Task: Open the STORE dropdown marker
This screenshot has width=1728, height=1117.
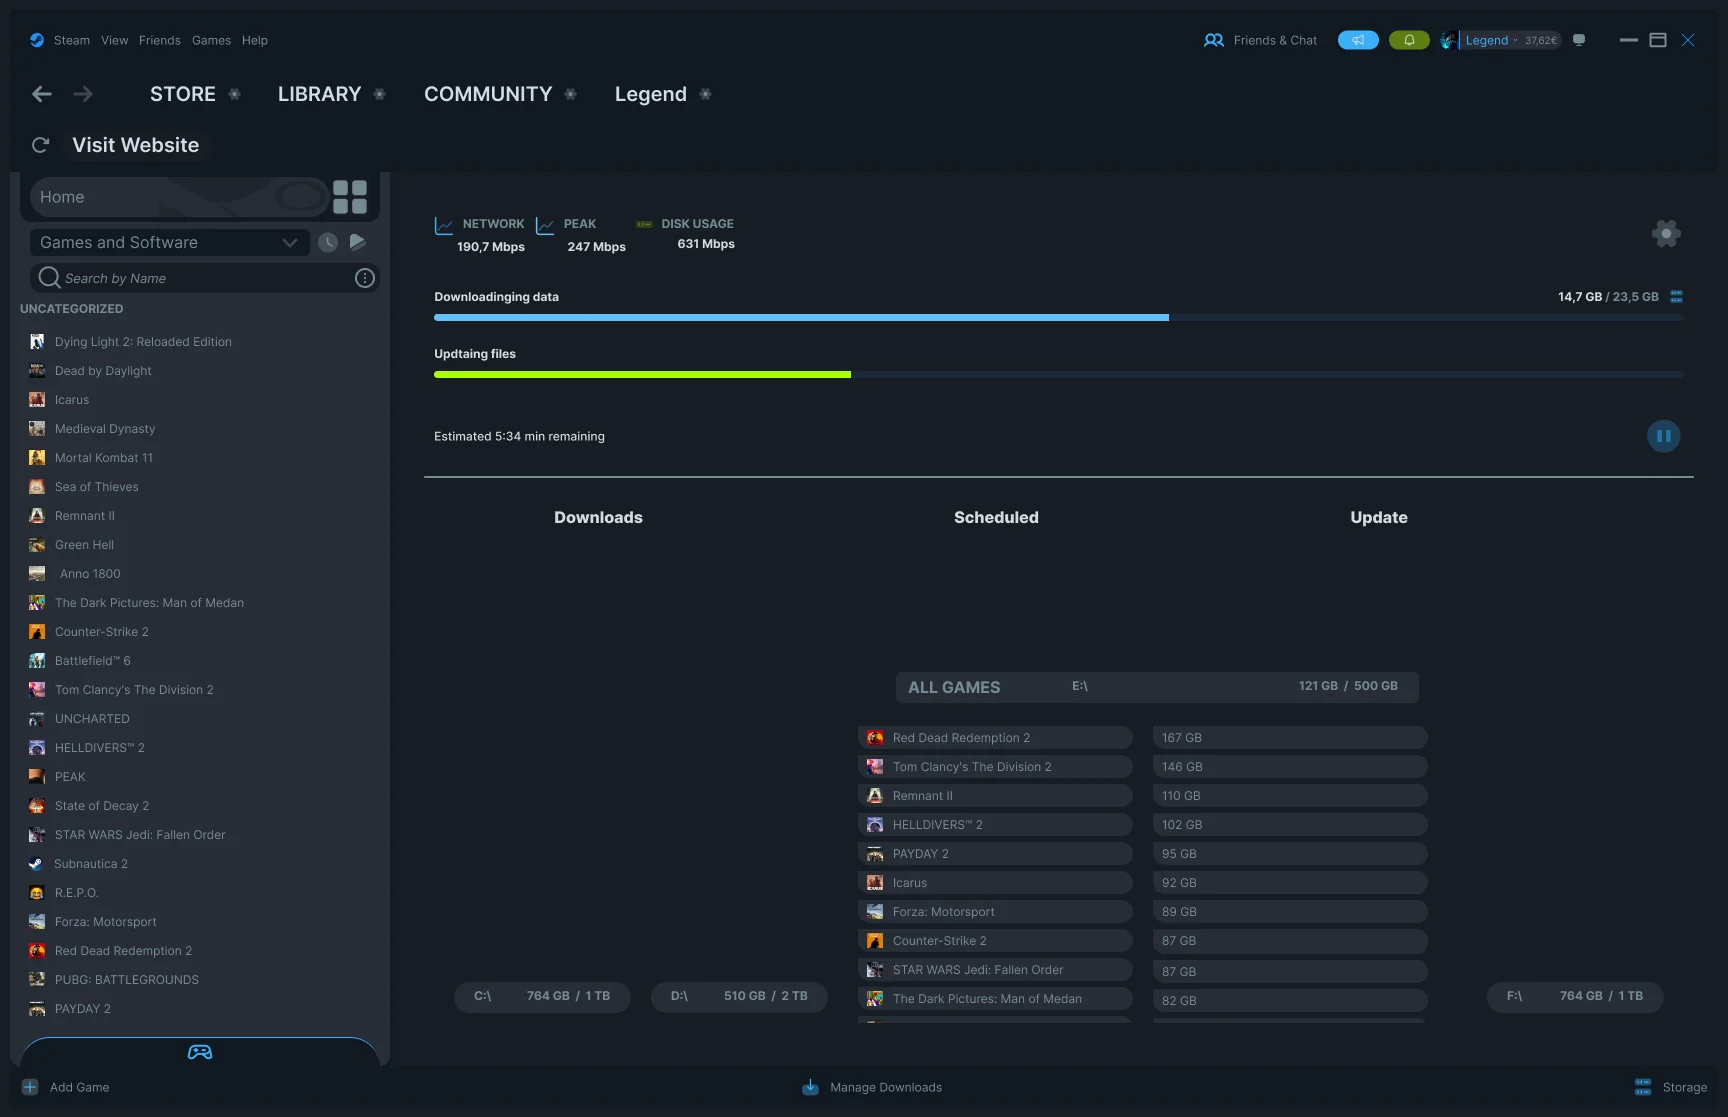Action: (235, 94)
